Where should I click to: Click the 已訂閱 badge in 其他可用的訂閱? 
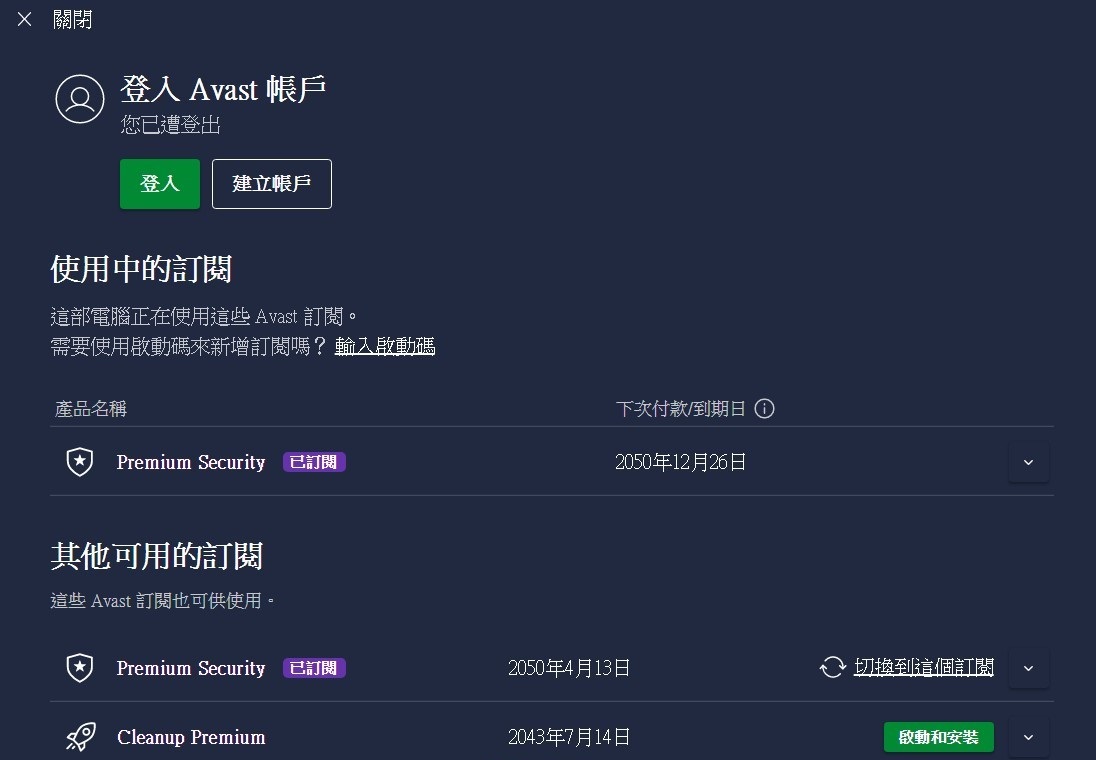pos(314,668)
